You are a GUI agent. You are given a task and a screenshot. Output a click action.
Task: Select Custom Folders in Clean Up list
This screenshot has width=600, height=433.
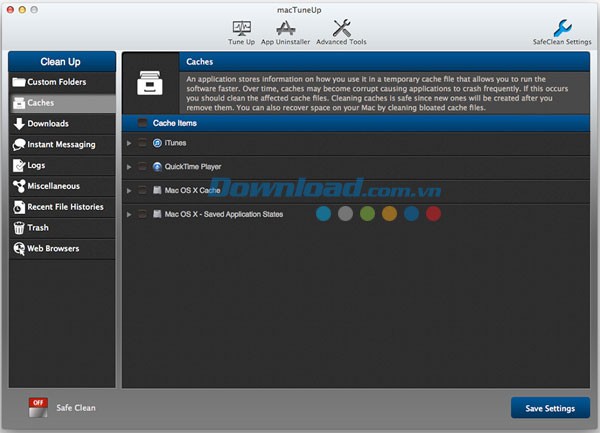click(x=56, y=82)
